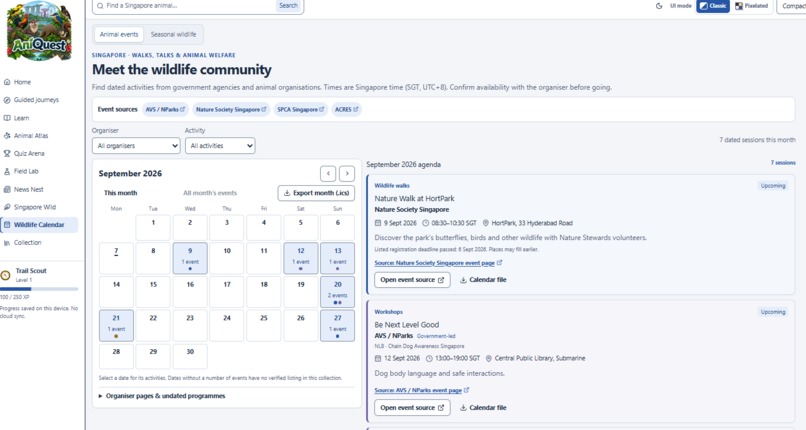Select the Compact option at top right

click(792, 6)
